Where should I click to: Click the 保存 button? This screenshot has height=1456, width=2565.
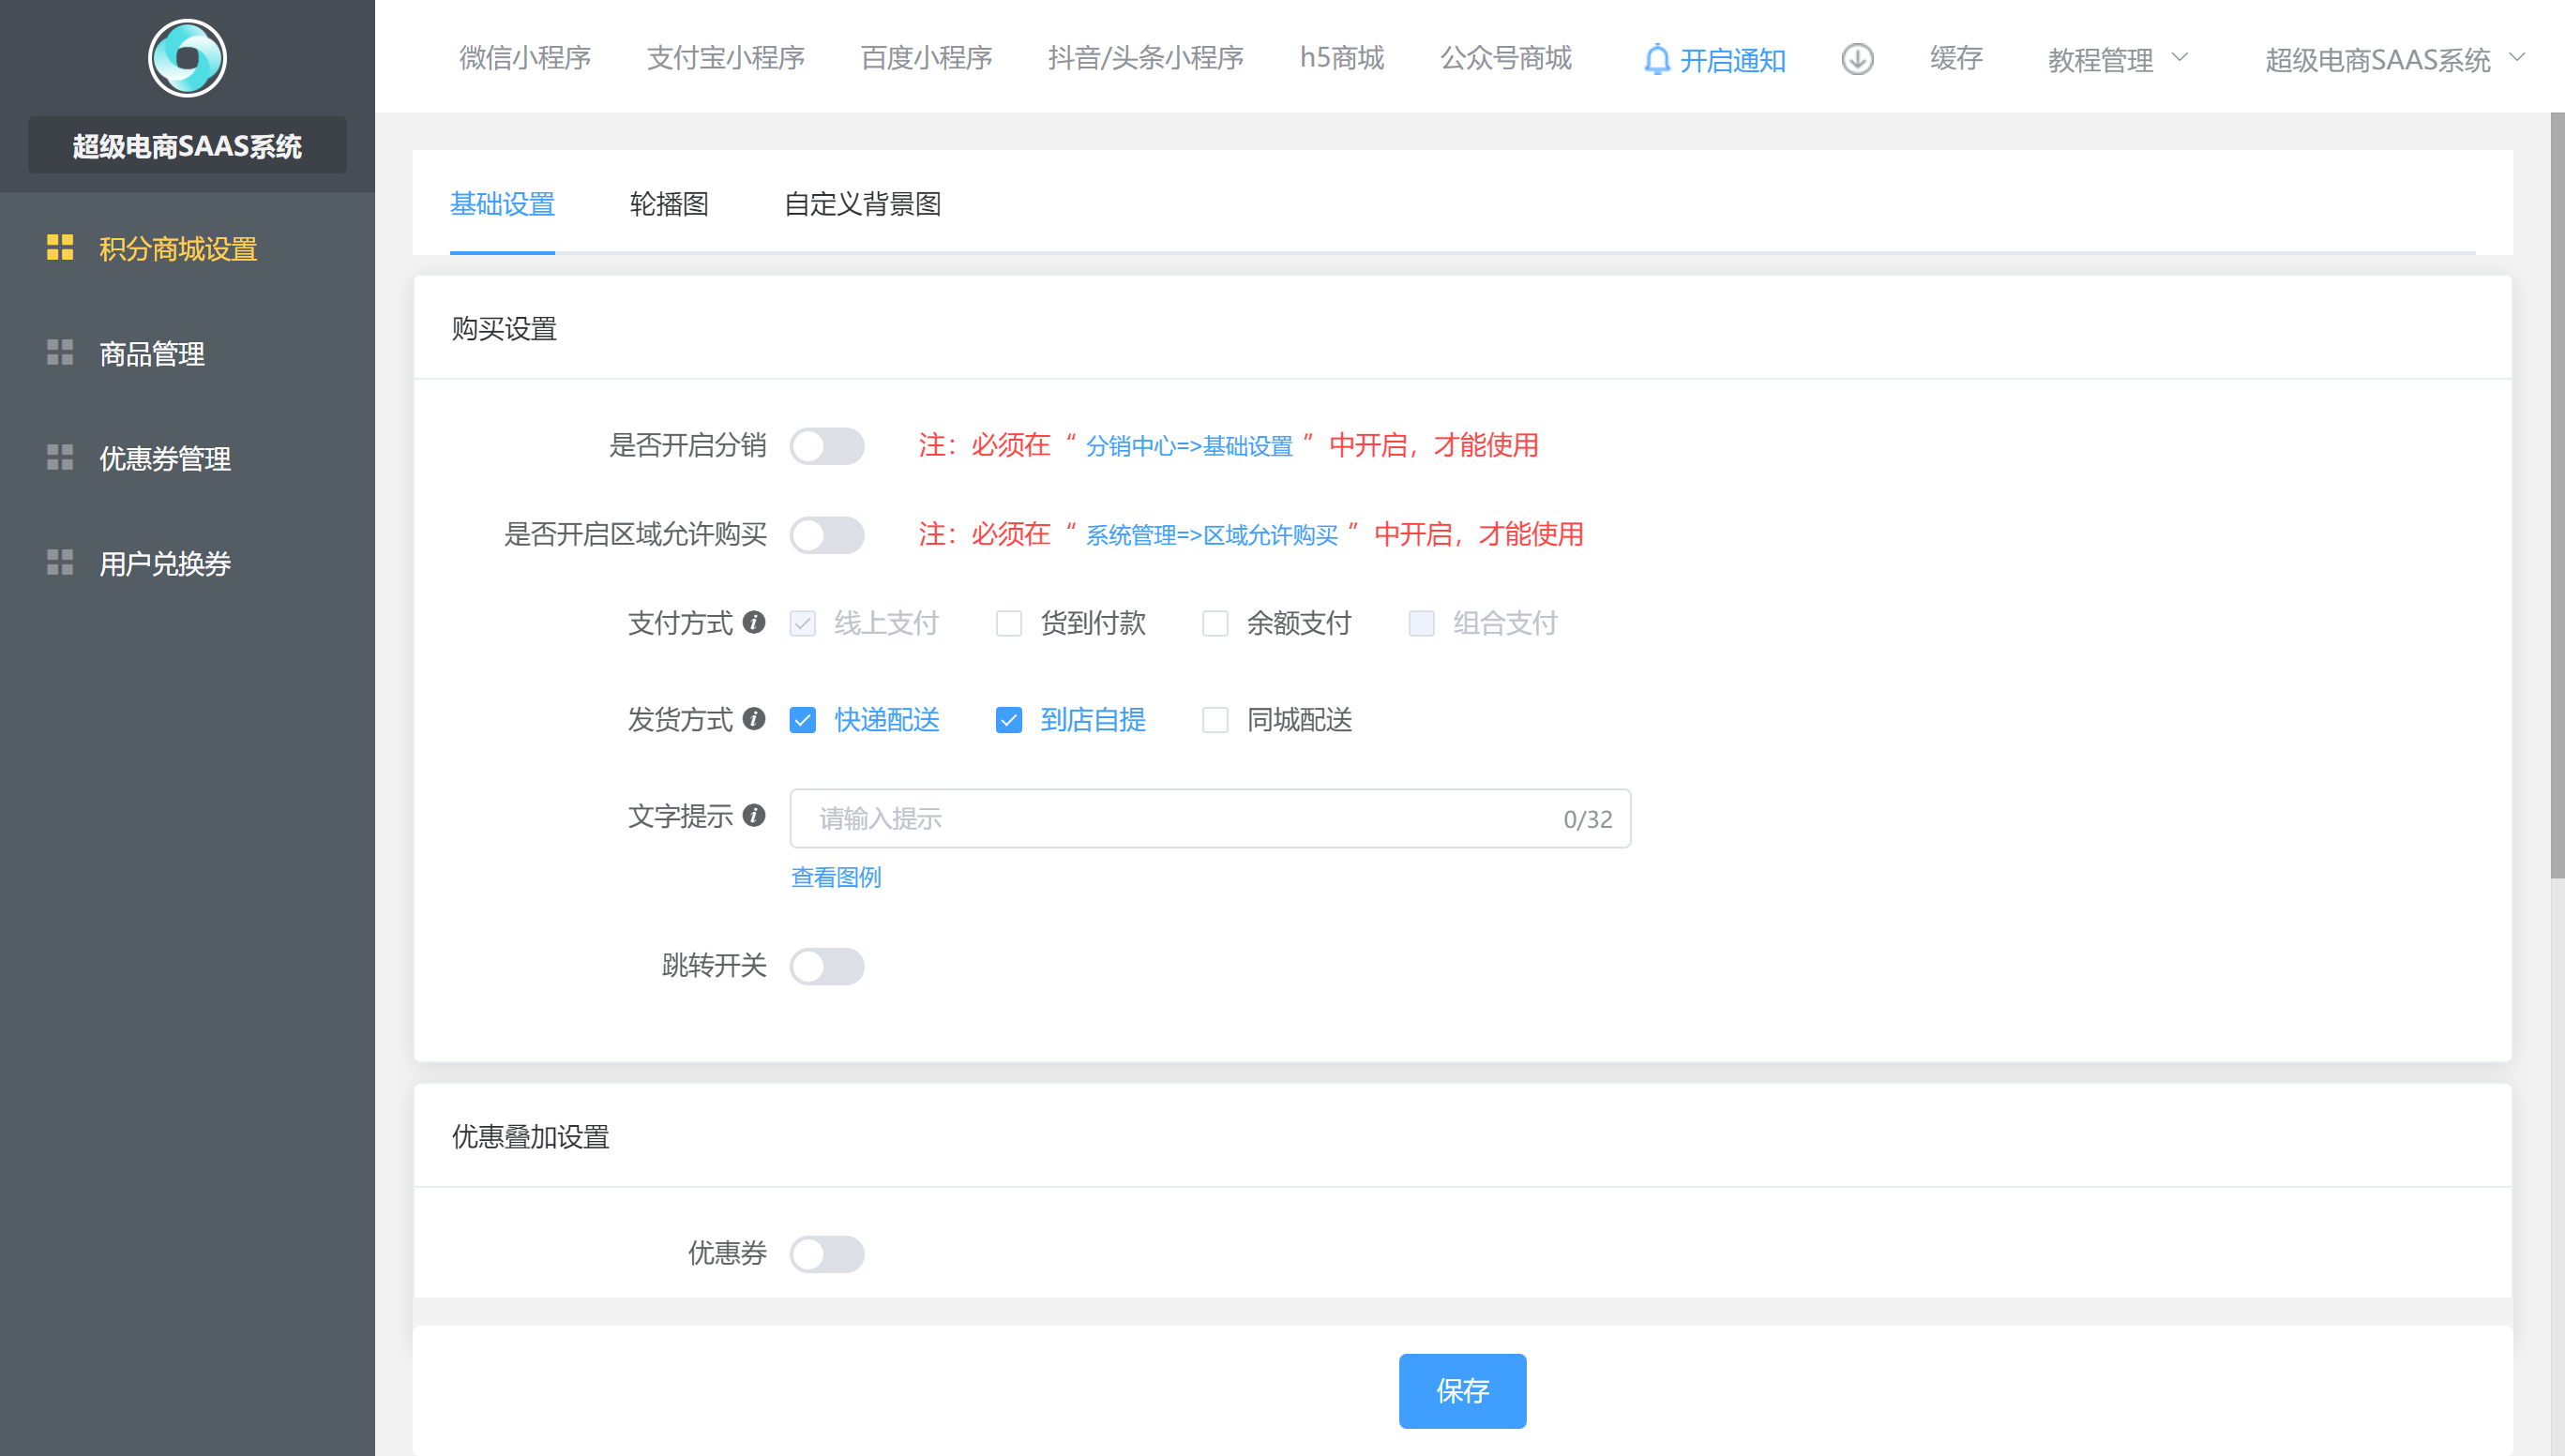pyautogui.click(x=1462, y=1390)
